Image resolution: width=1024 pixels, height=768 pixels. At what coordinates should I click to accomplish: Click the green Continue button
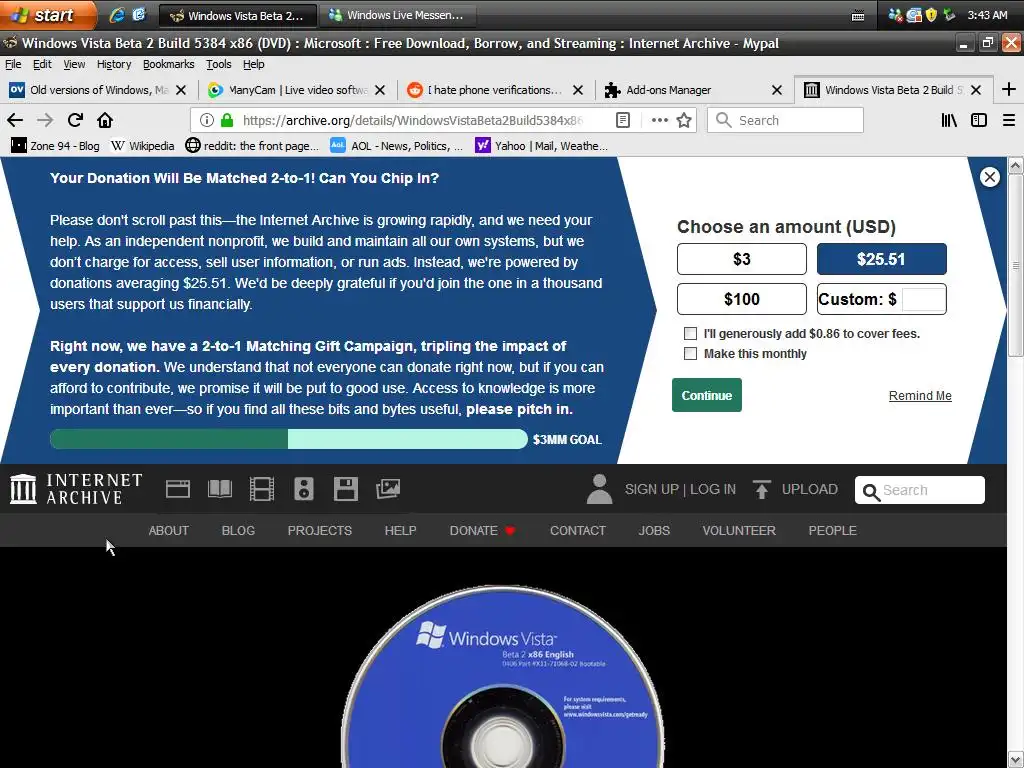[x=707, y=395]
